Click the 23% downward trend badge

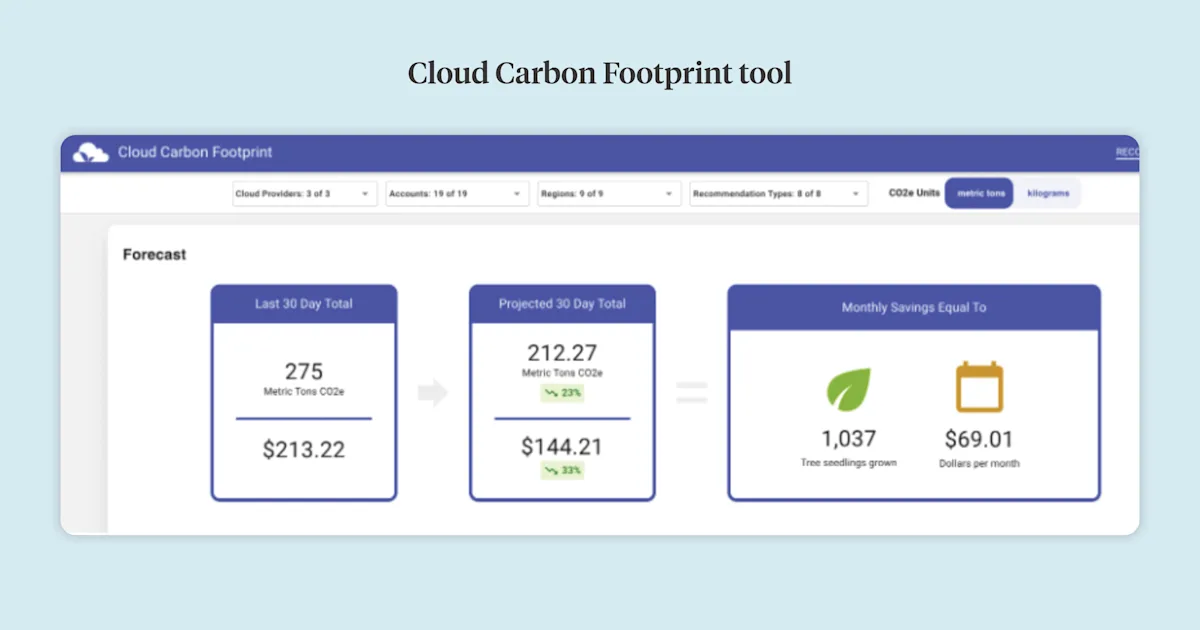point(562,393)
